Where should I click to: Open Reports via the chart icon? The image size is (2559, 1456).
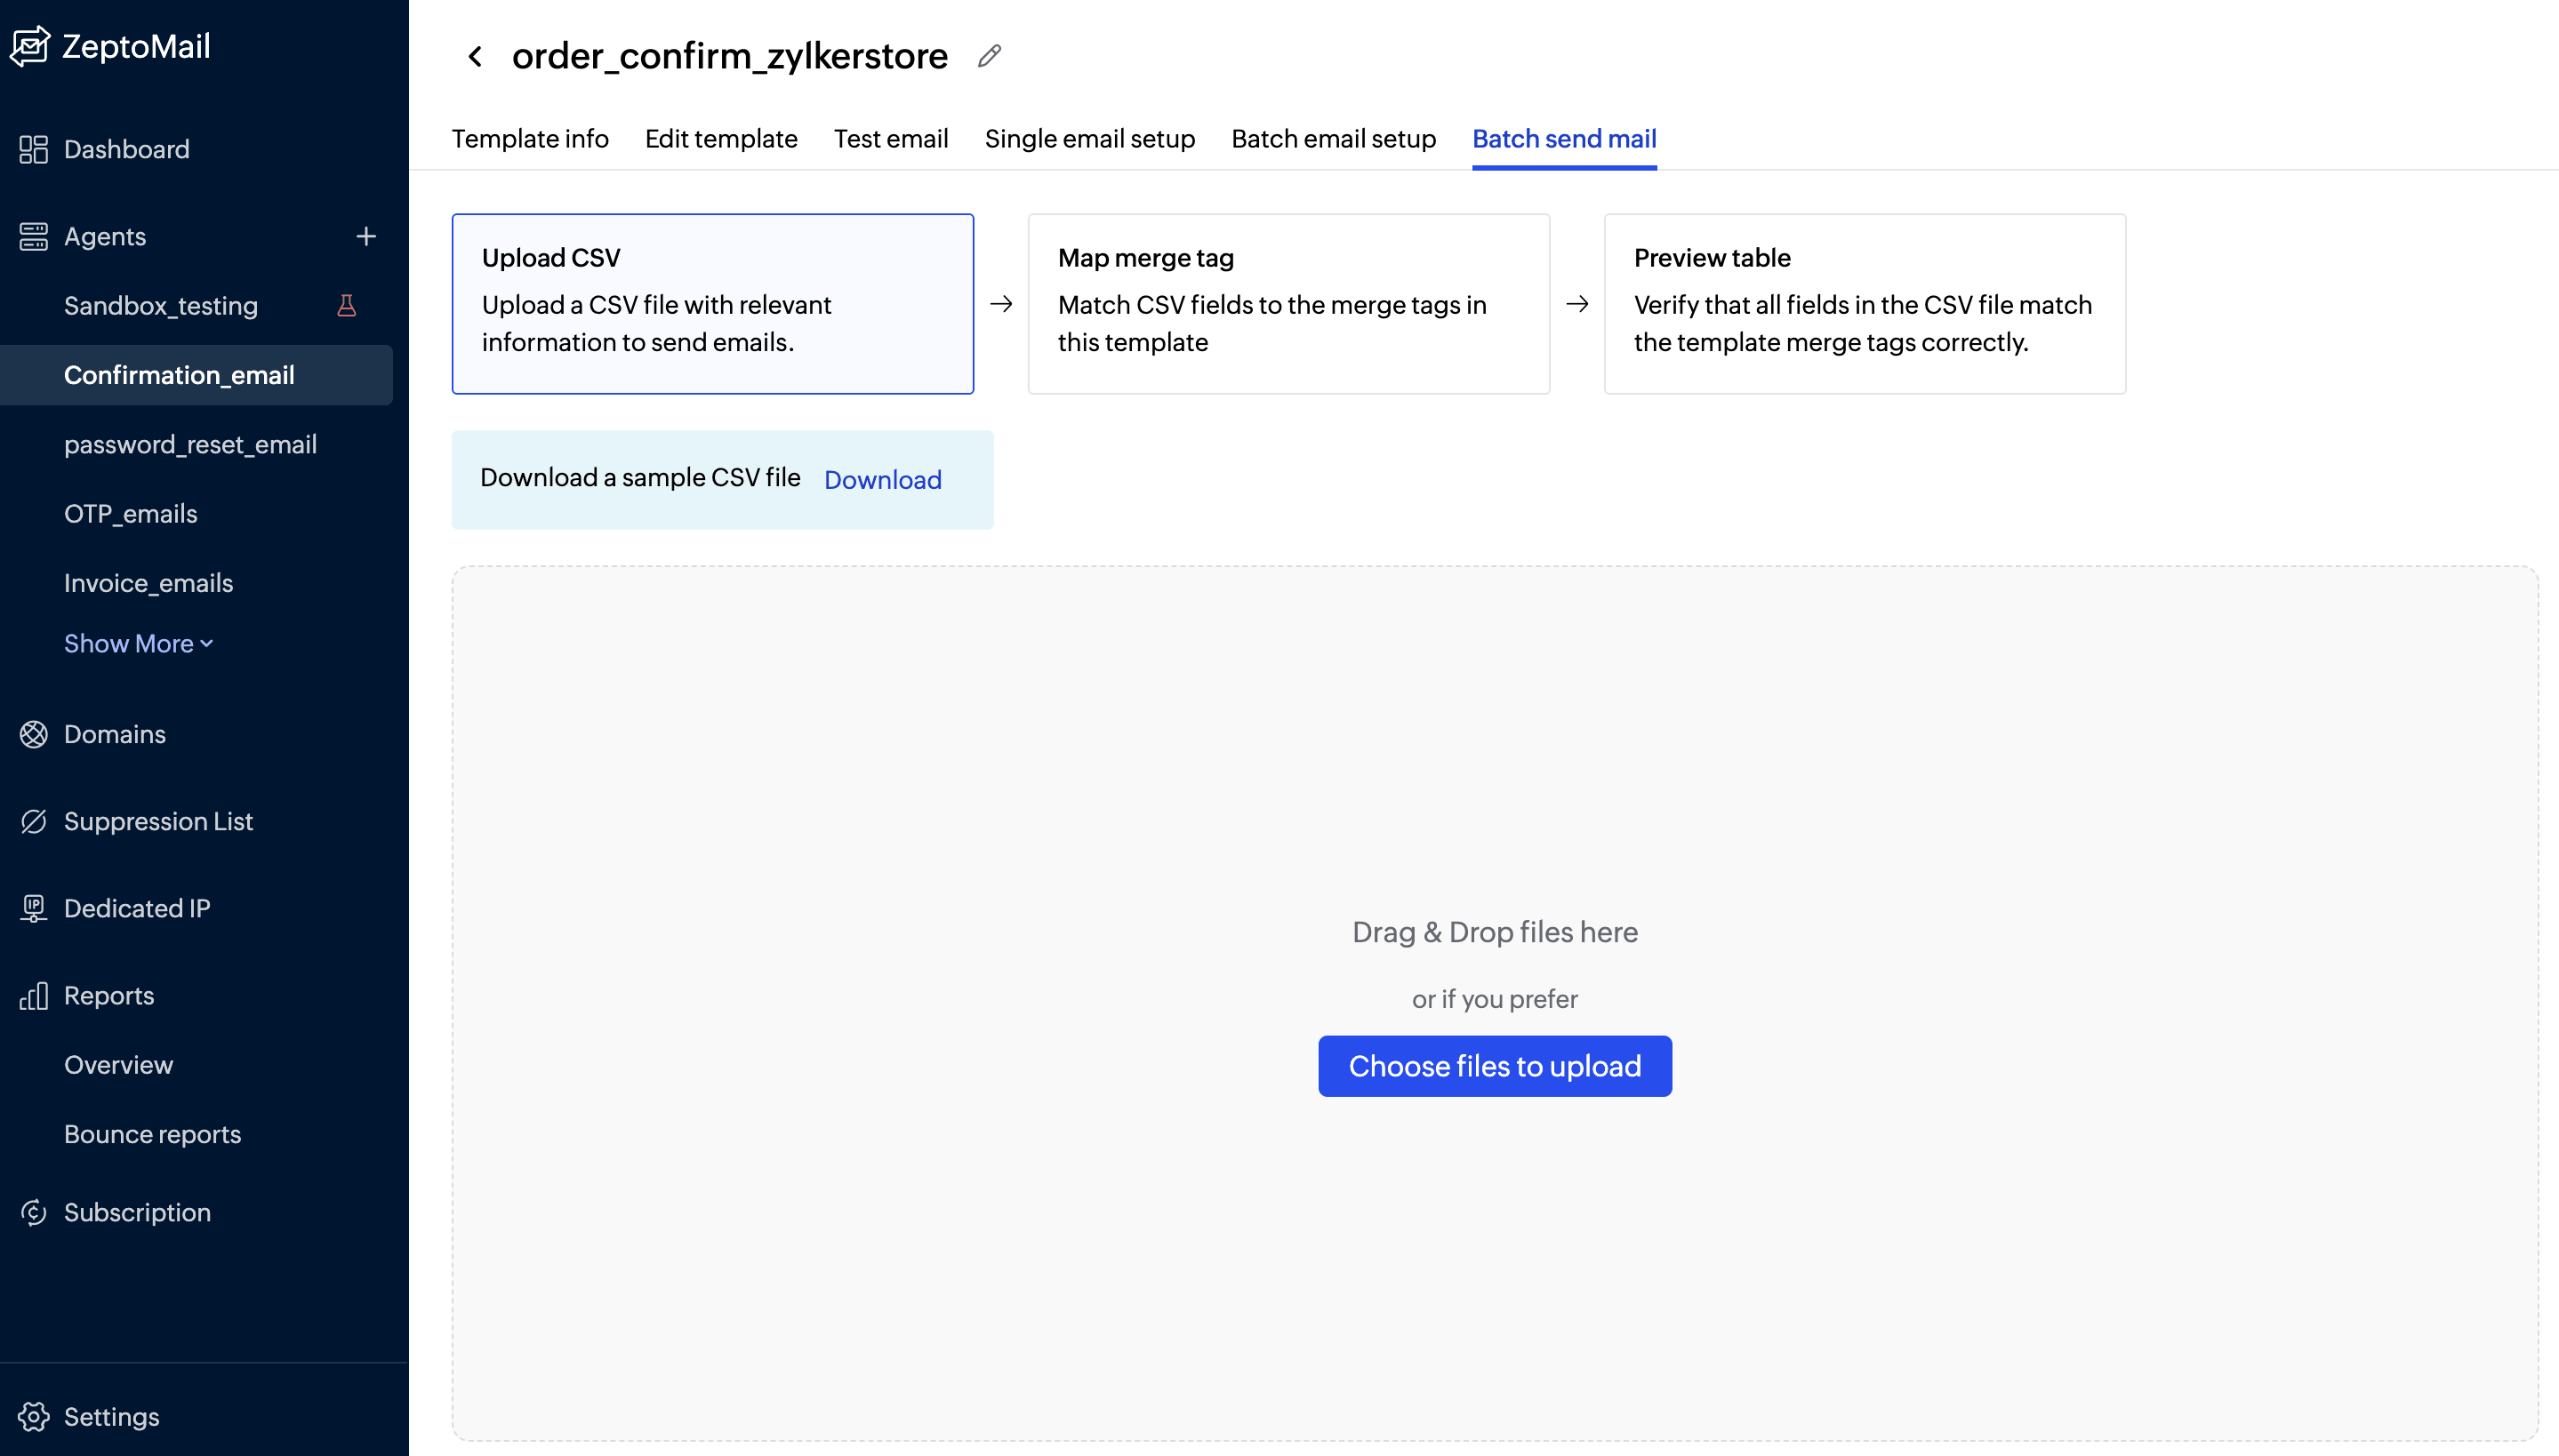tap(34, 995)
